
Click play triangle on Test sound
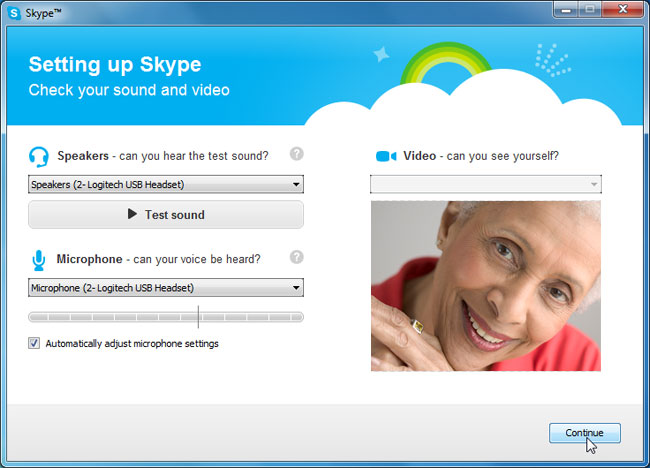[x=132, y=214]
